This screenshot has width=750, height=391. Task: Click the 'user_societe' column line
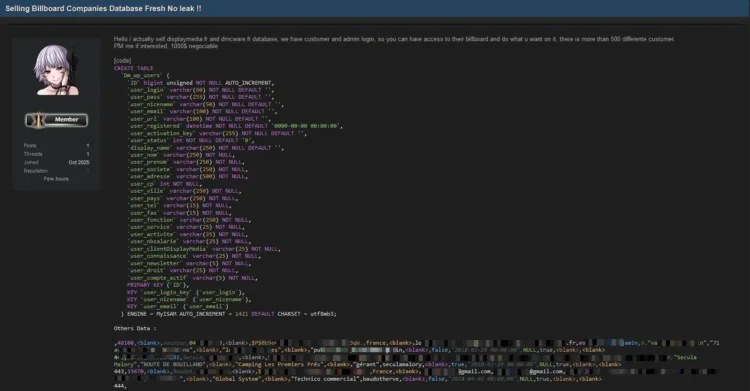(x=188, y=169)
